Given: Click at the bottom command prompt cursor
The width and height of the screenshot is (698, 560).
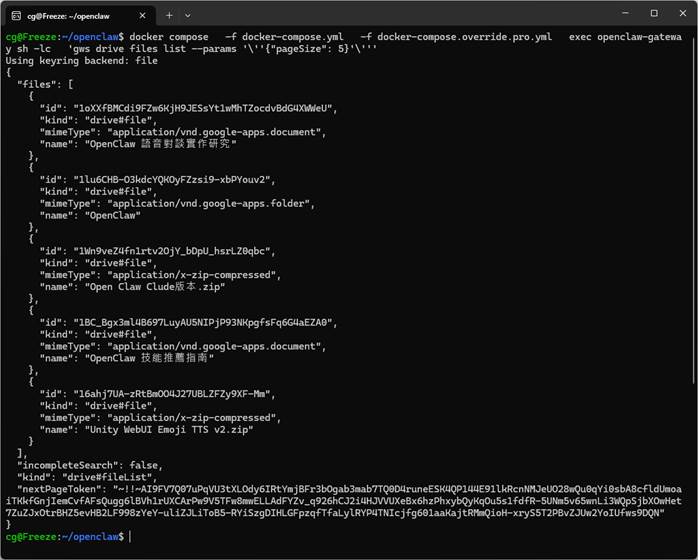Looking at the screenshot, I should click(129, 537).
